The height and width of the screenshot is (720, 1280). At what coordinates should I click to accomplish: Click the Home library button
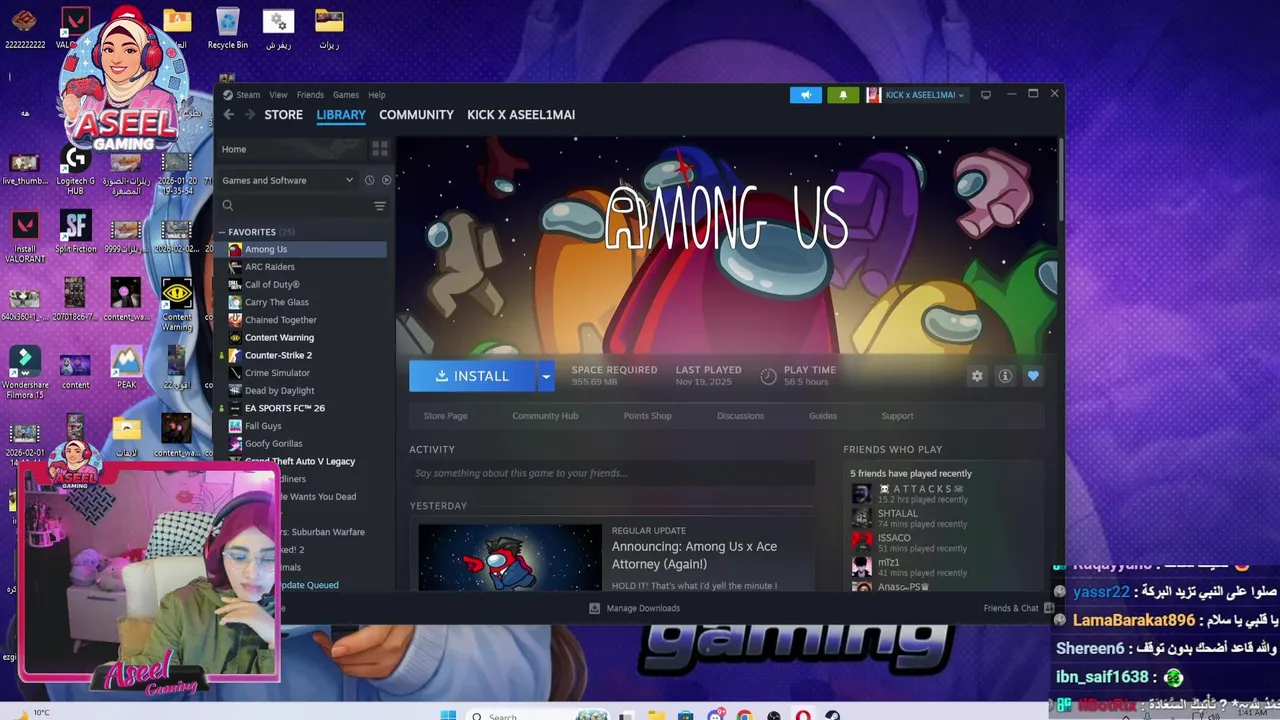tap(292, 149)
